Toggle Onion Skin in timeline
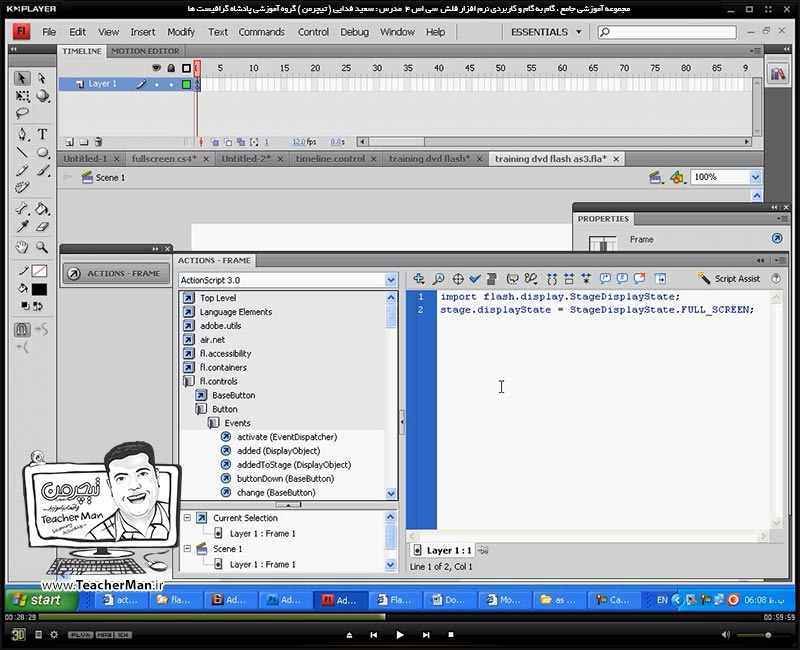Viewport: 800px width, 650px height. click(215, 142)
